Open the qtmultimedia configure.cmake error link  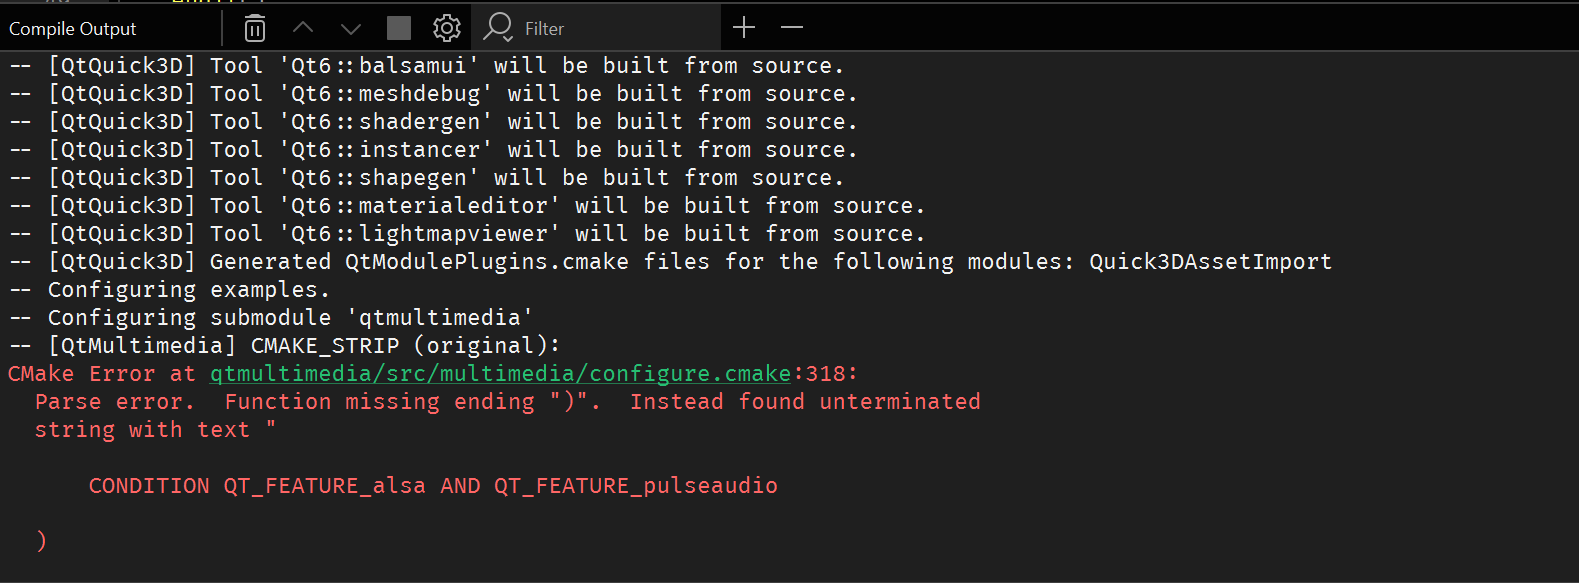500,374
